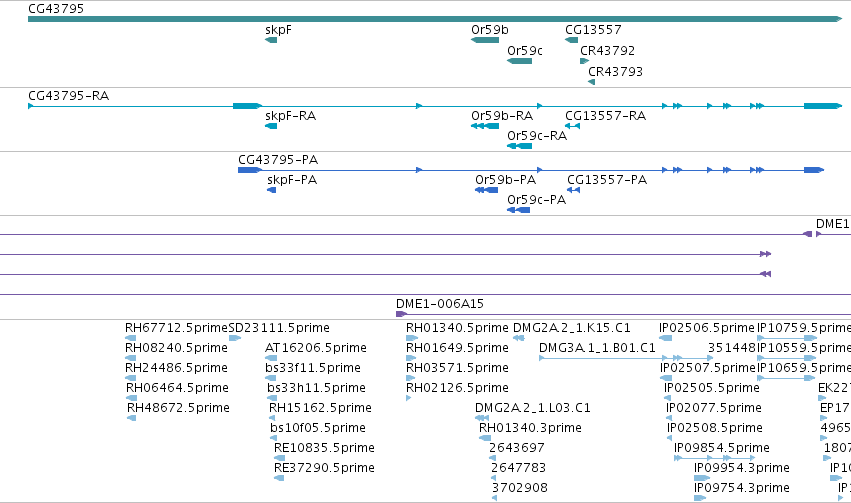The image size is (851, 503).
Task: Open the bs33f11.5prime EST label
Action: point(313,368)
